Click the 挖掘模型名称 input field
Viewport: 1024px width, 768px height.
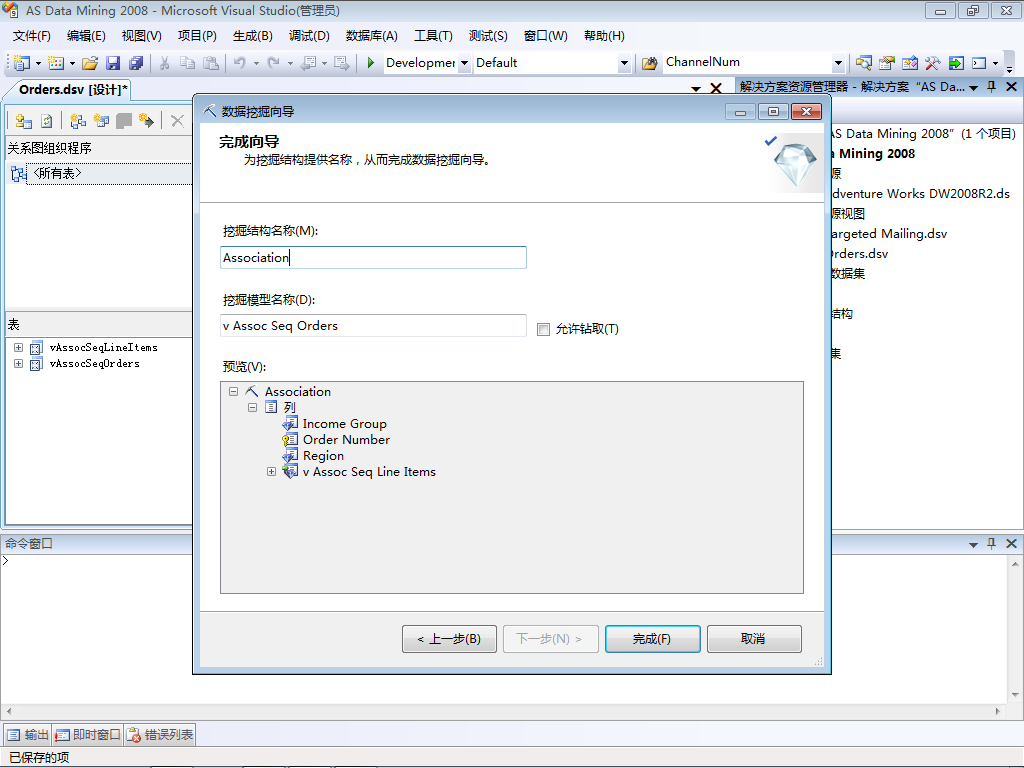374,326
